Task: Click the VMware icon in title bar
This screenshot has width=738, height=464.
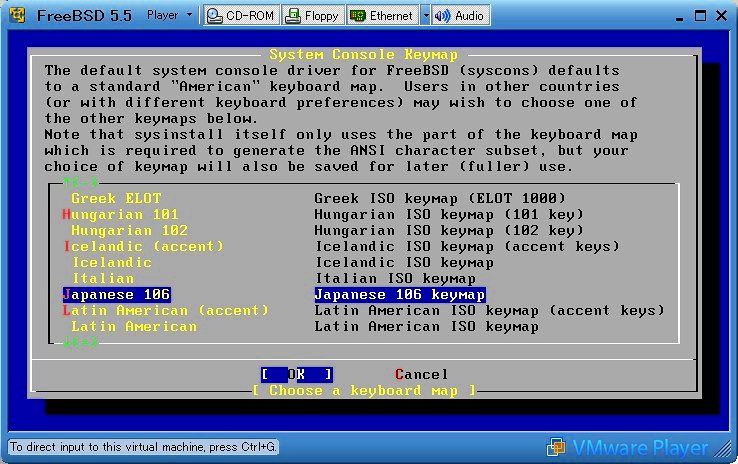Action: pos(16,15)
